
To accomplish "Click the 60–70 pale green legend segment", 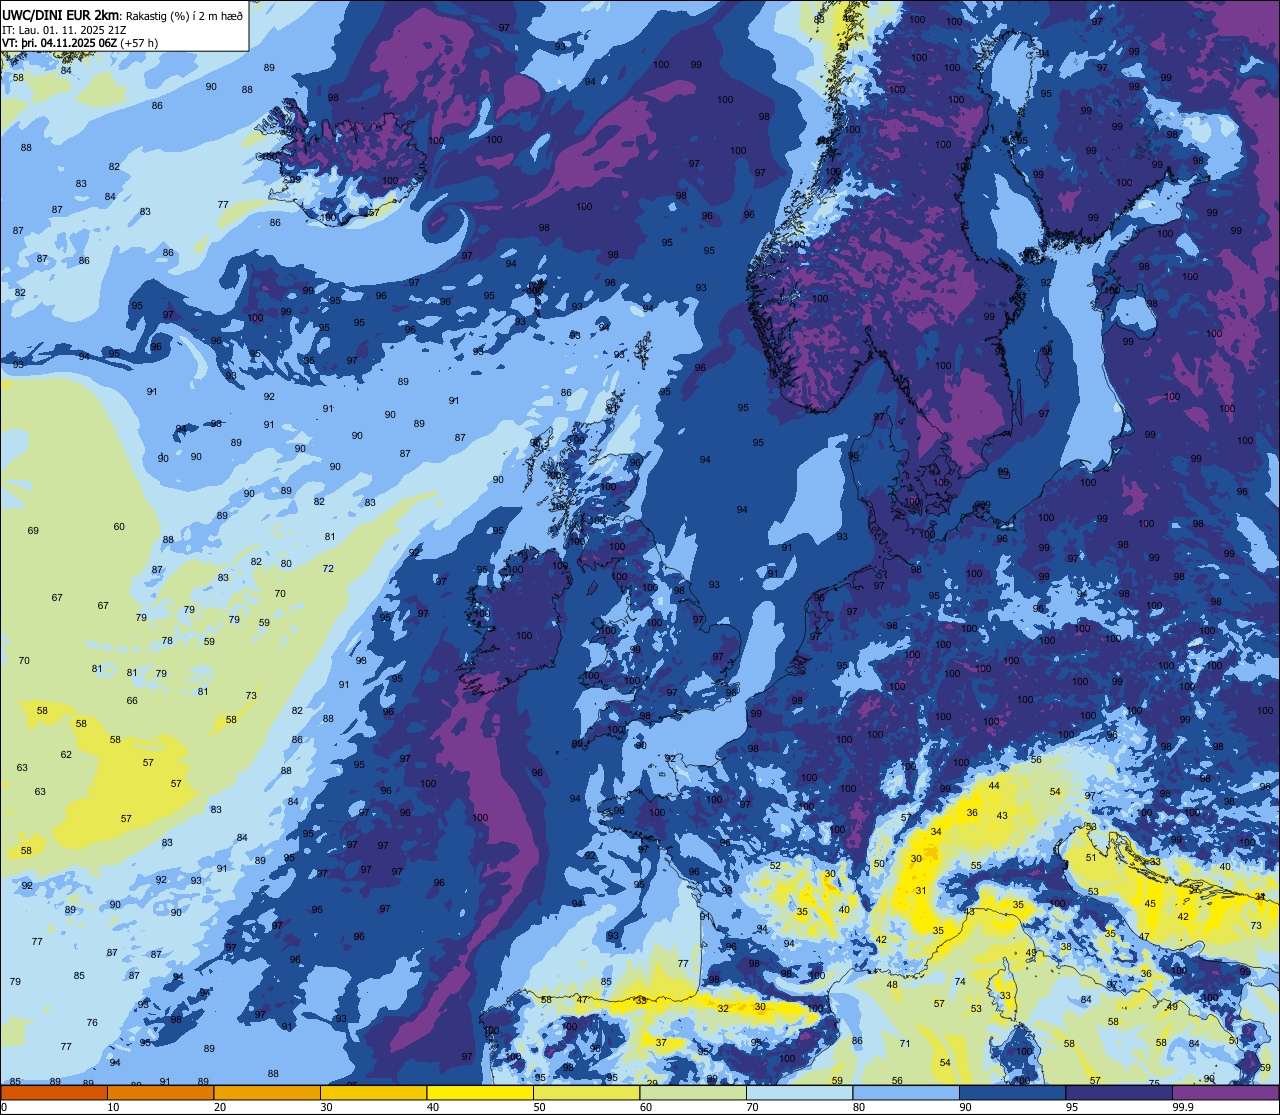I will pyautogui.click(x=693, y=1093).
